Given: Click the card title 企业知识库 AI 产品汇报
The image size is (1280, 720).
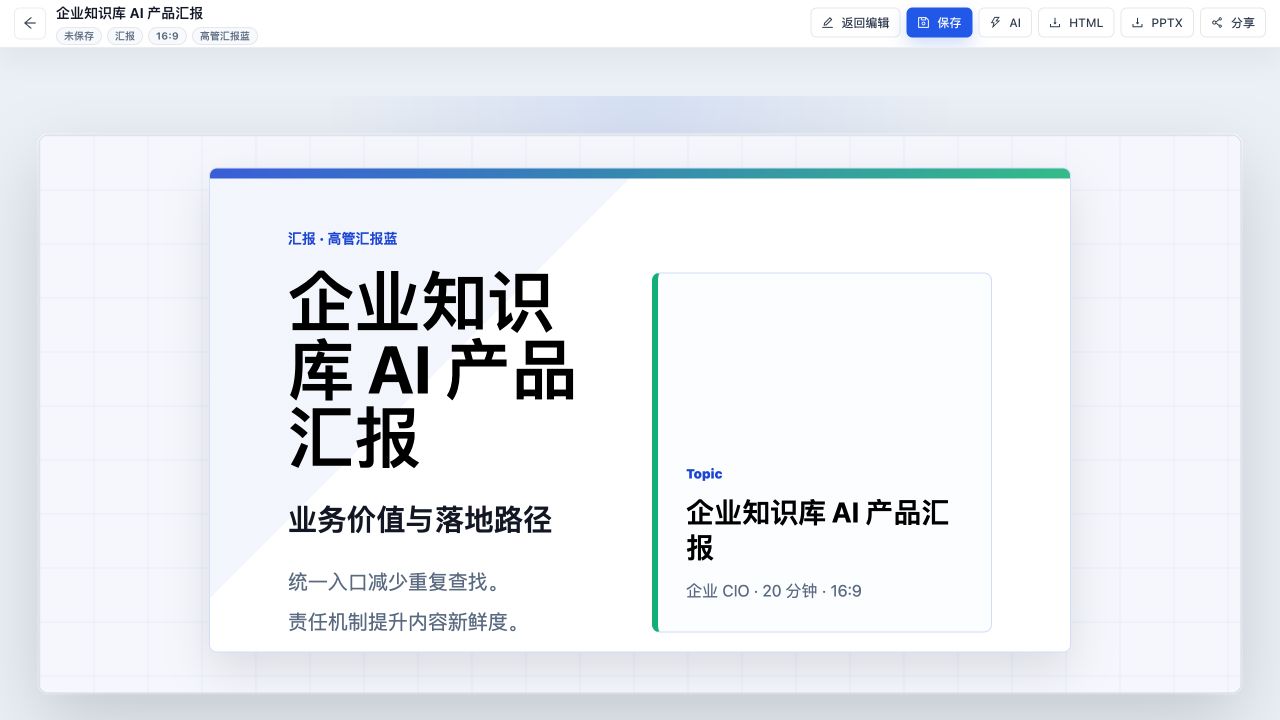Looking at the screenshot, I should click(x=817, y=530).
